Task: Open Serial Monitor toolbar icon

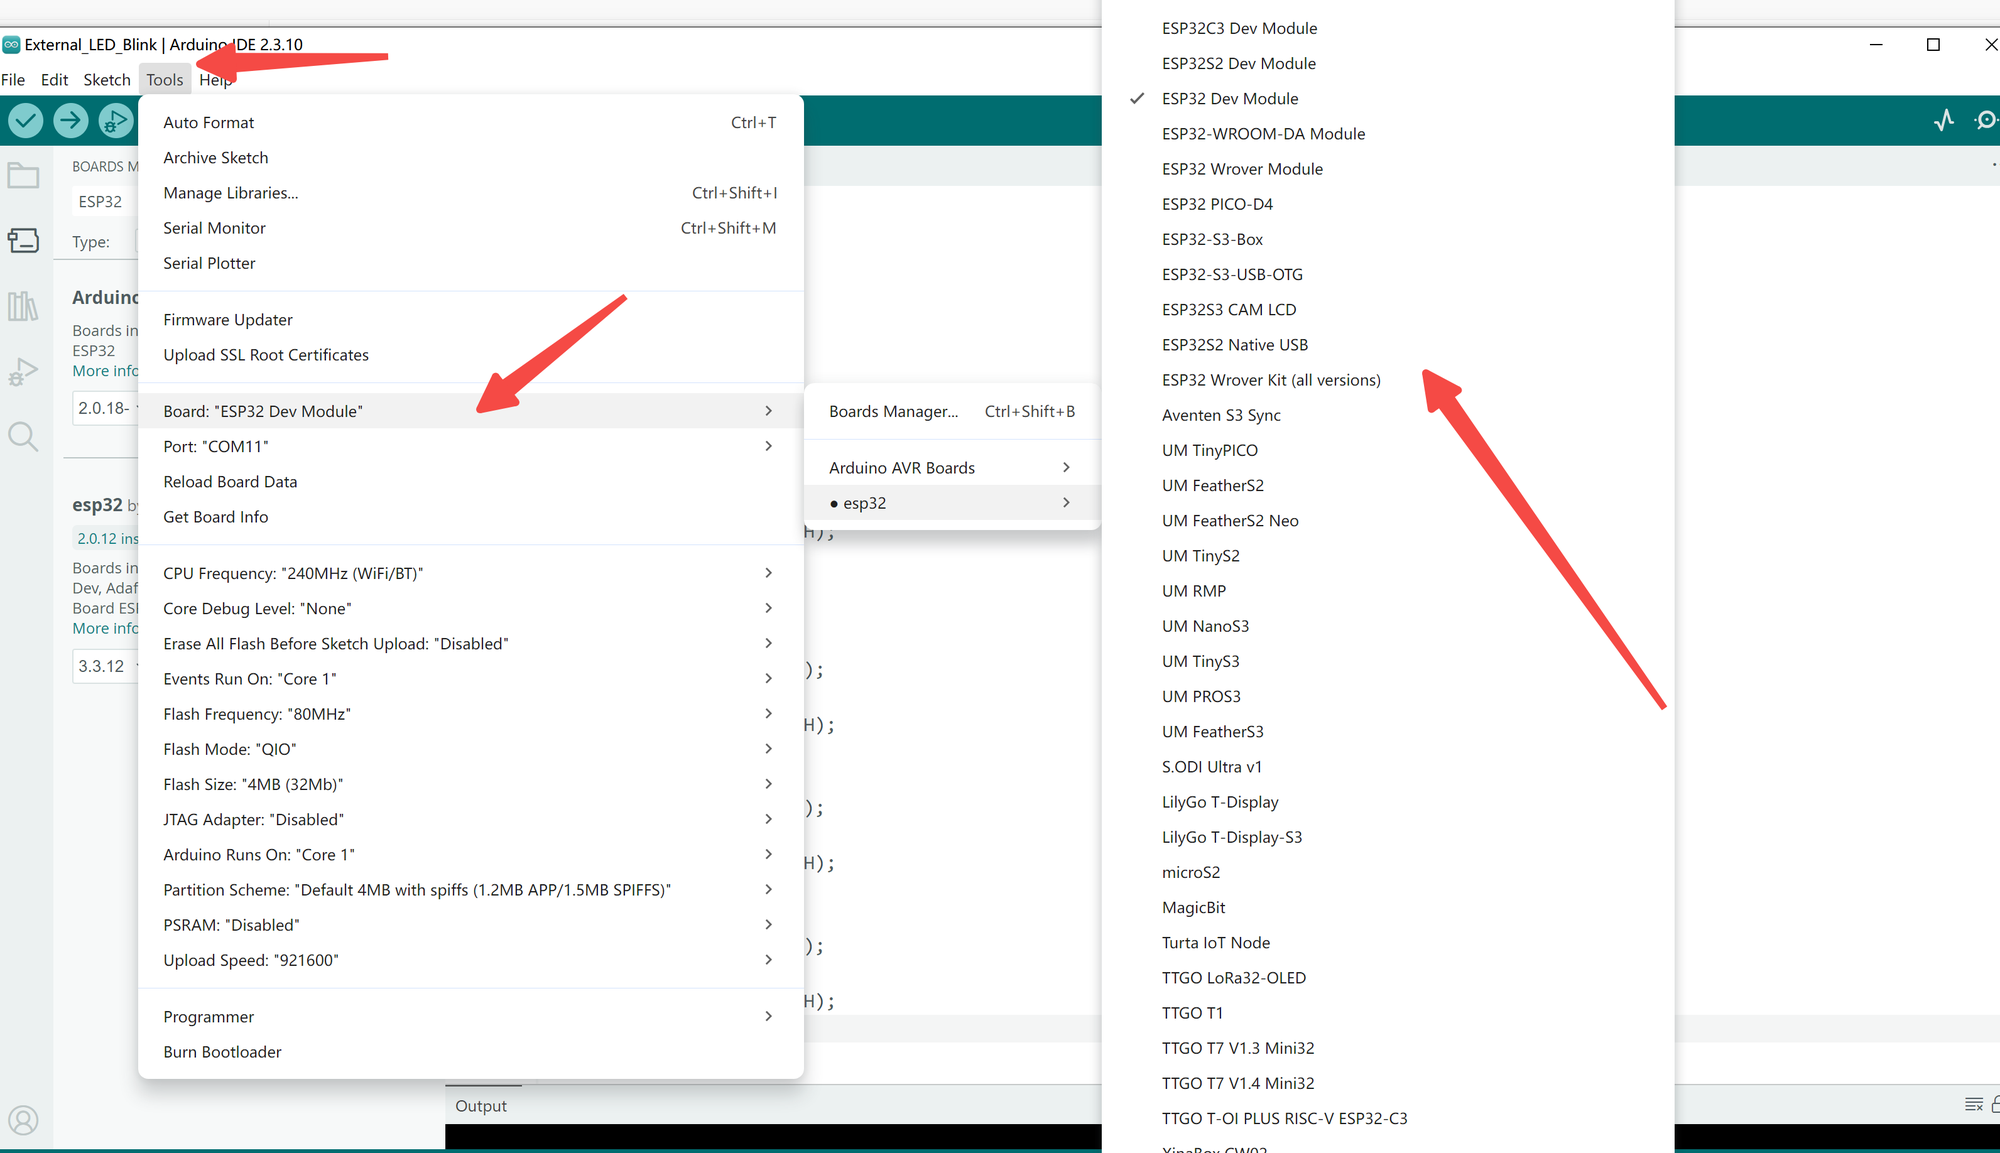Action: pos(1986,121)
